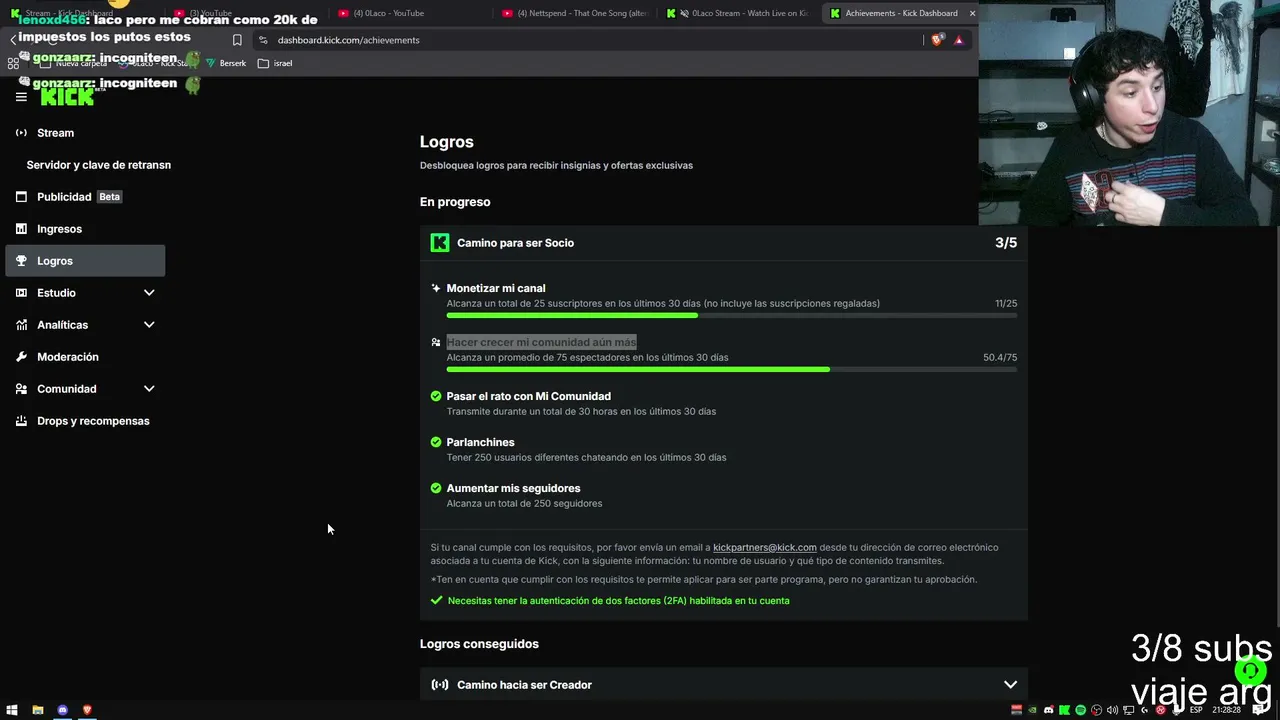Click the taskbar clock showing 21:28:28
The image size is (1280, 720).
1226,710
